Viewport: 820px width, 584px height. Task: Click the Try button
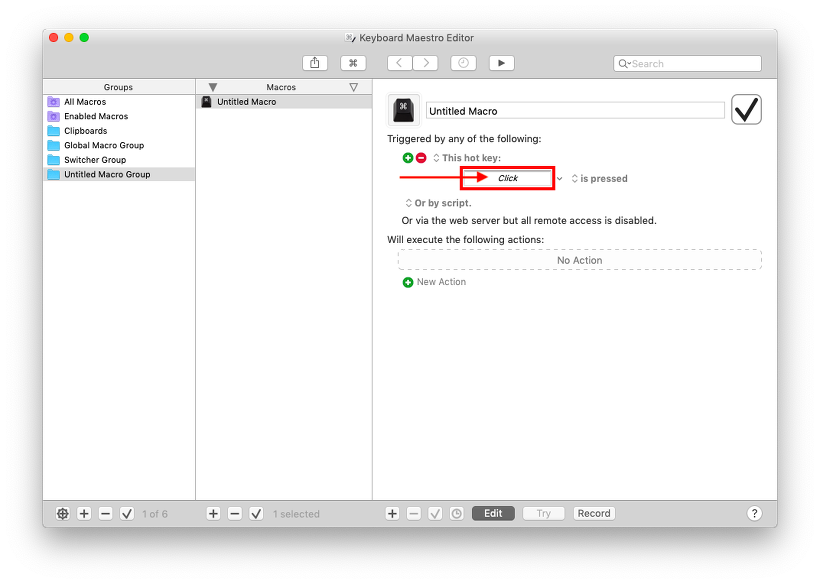[x=543, y=513]
